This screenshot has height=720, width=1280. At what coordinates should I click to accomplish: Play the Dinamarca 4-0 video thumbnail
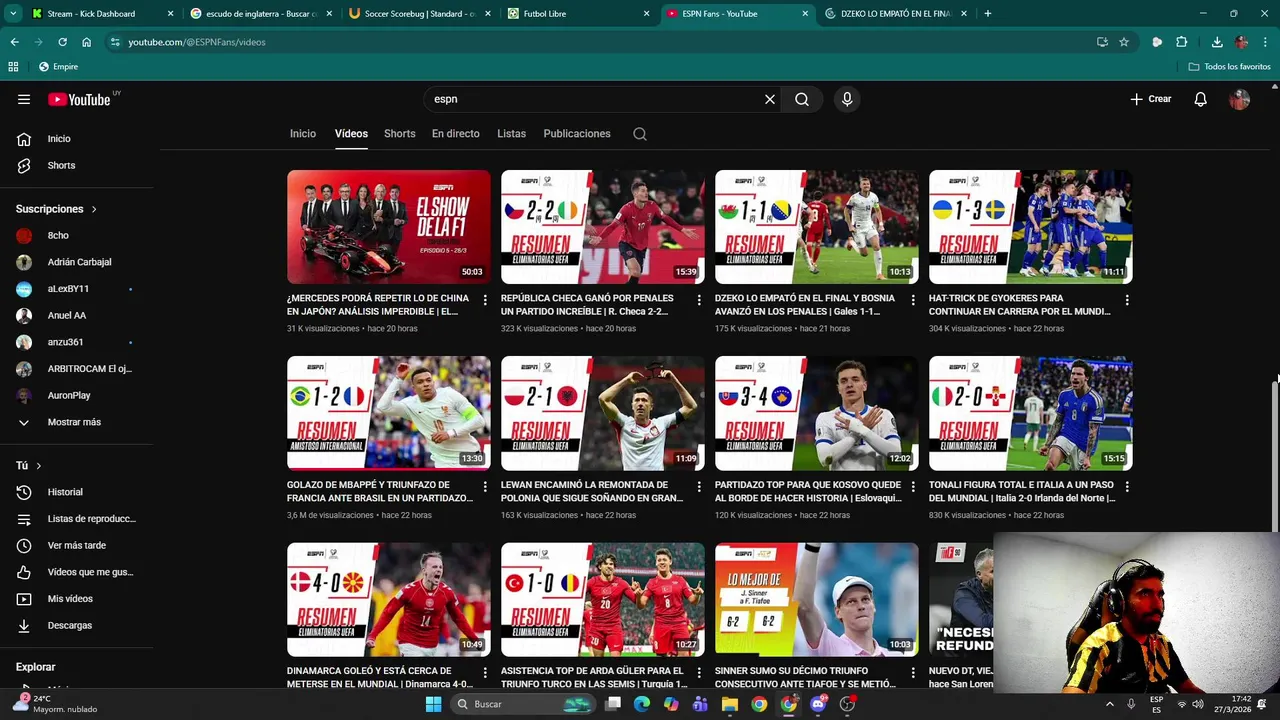tap(389, 600)
